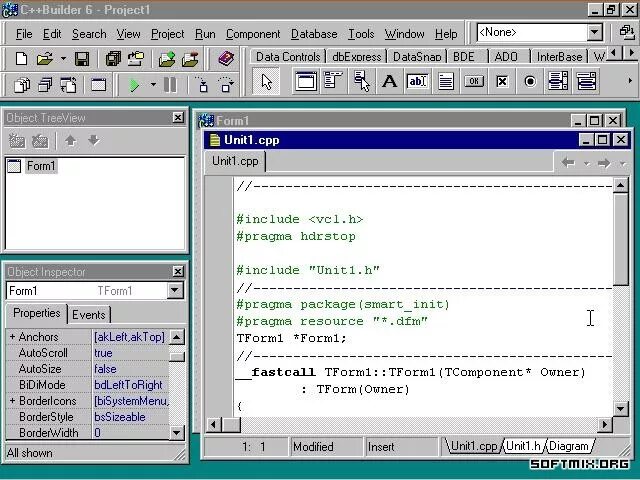The image size is (640, 480).
Task: Open the Help contents book icon
Action: click(x=226, y=59)
